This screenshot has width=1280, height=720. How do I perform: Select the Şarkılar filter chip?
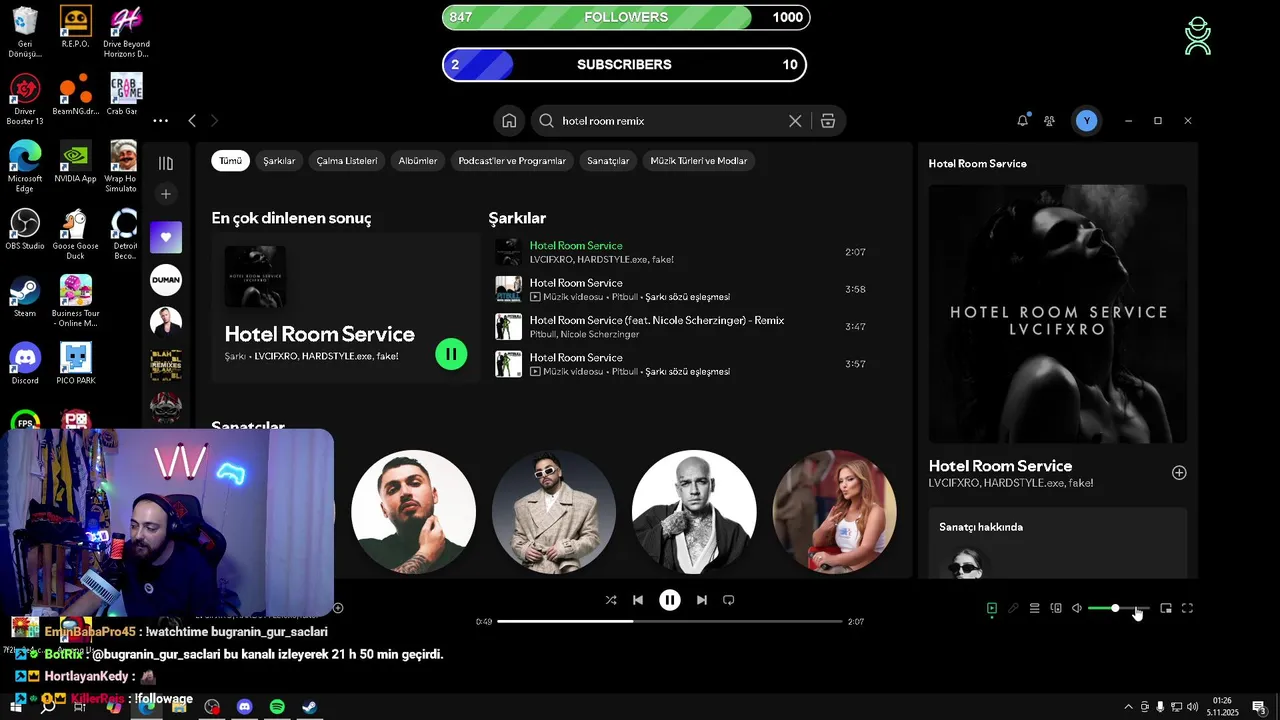279,161
